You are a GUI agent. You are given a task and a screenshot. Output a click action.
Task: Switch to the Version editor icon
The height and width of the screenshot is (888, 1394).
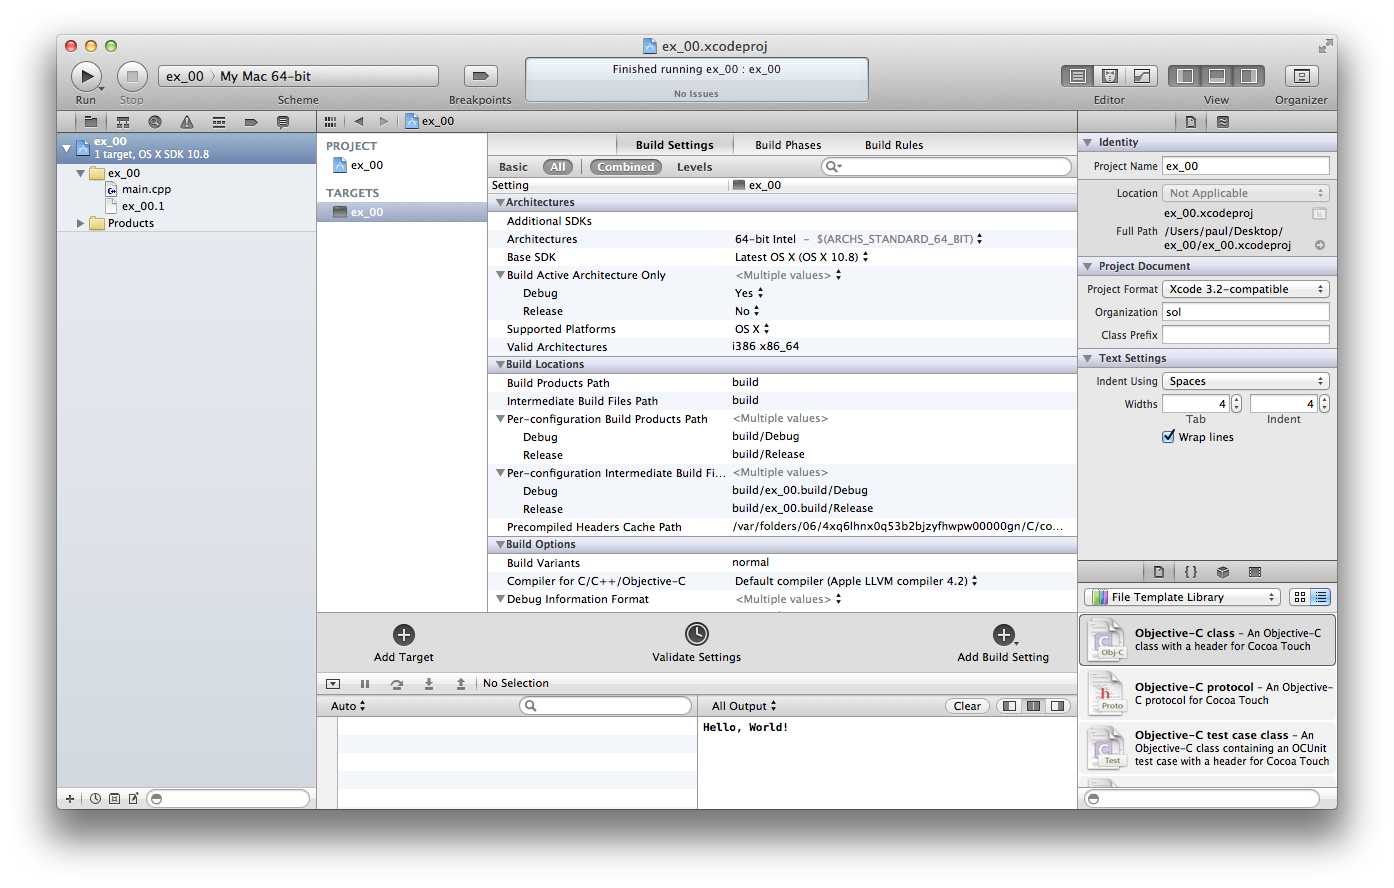(1142, 76)
